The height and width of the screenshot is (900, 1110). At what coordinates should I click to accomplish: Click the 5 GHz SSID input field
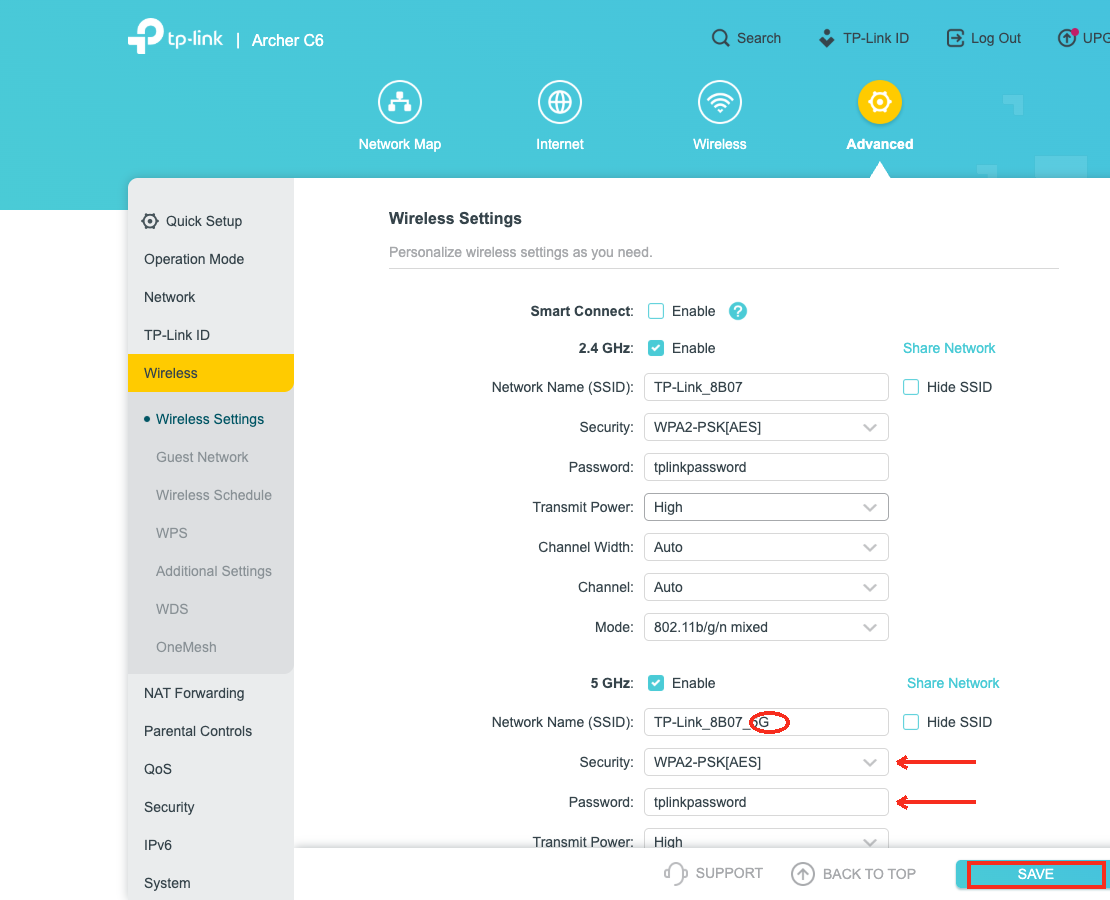pyautogui.click(x=766, y=722)
